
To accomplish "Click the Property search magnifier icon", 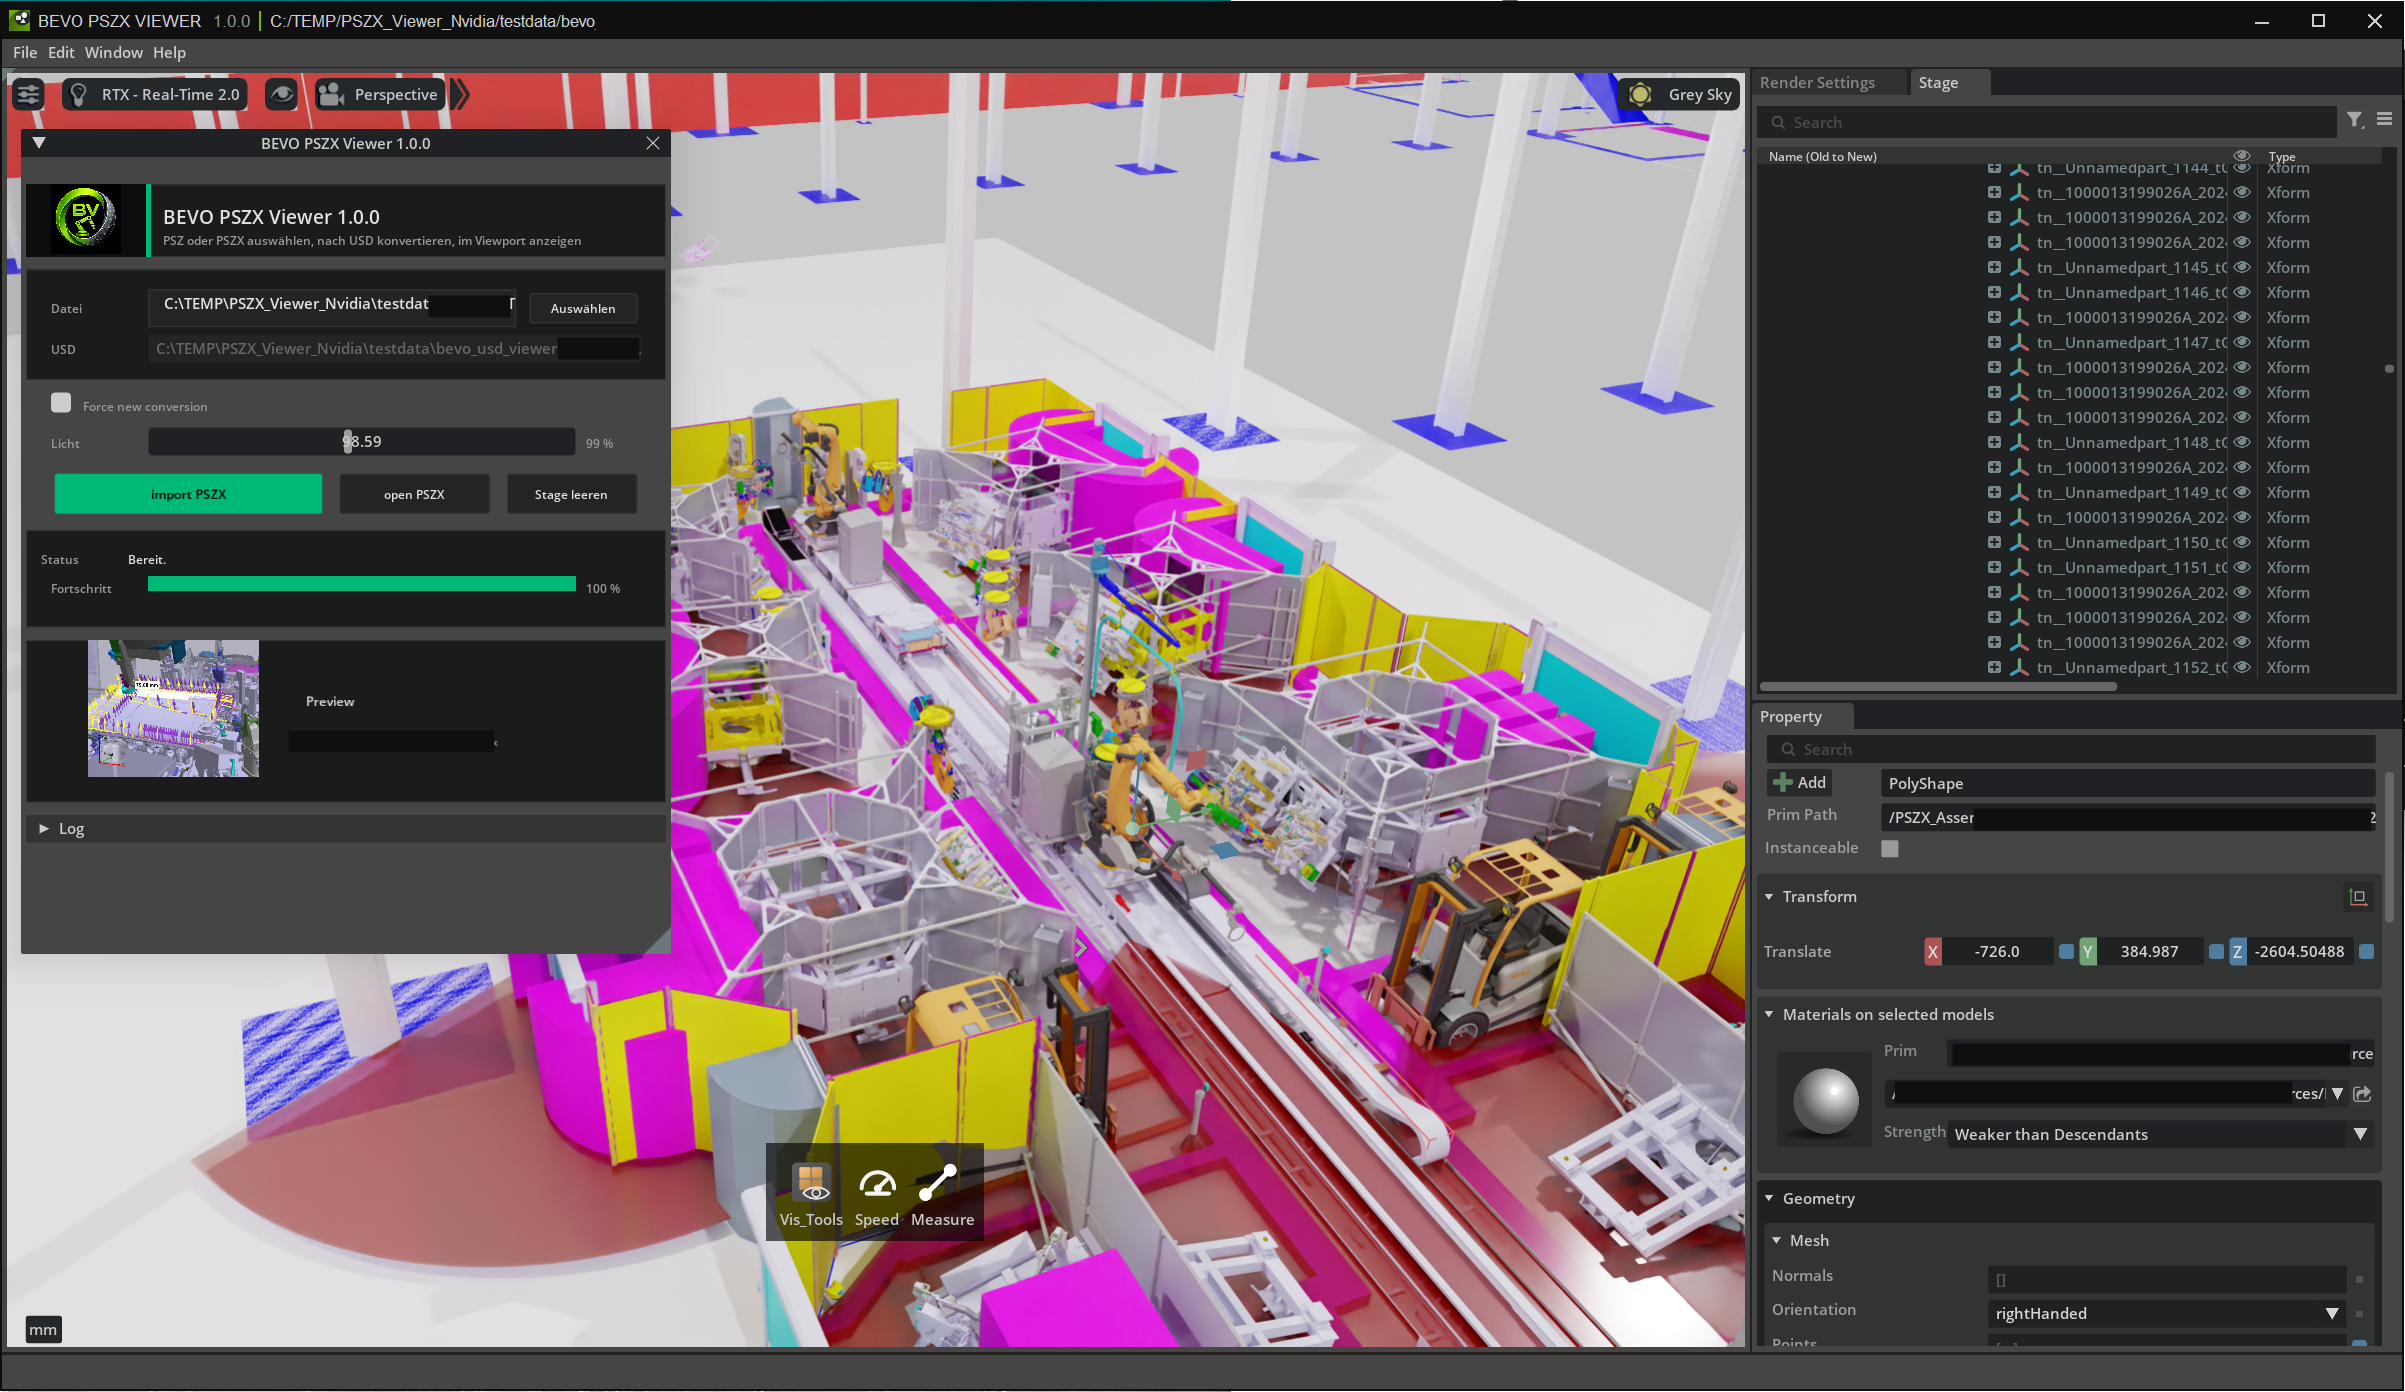I will [1788, 750].
